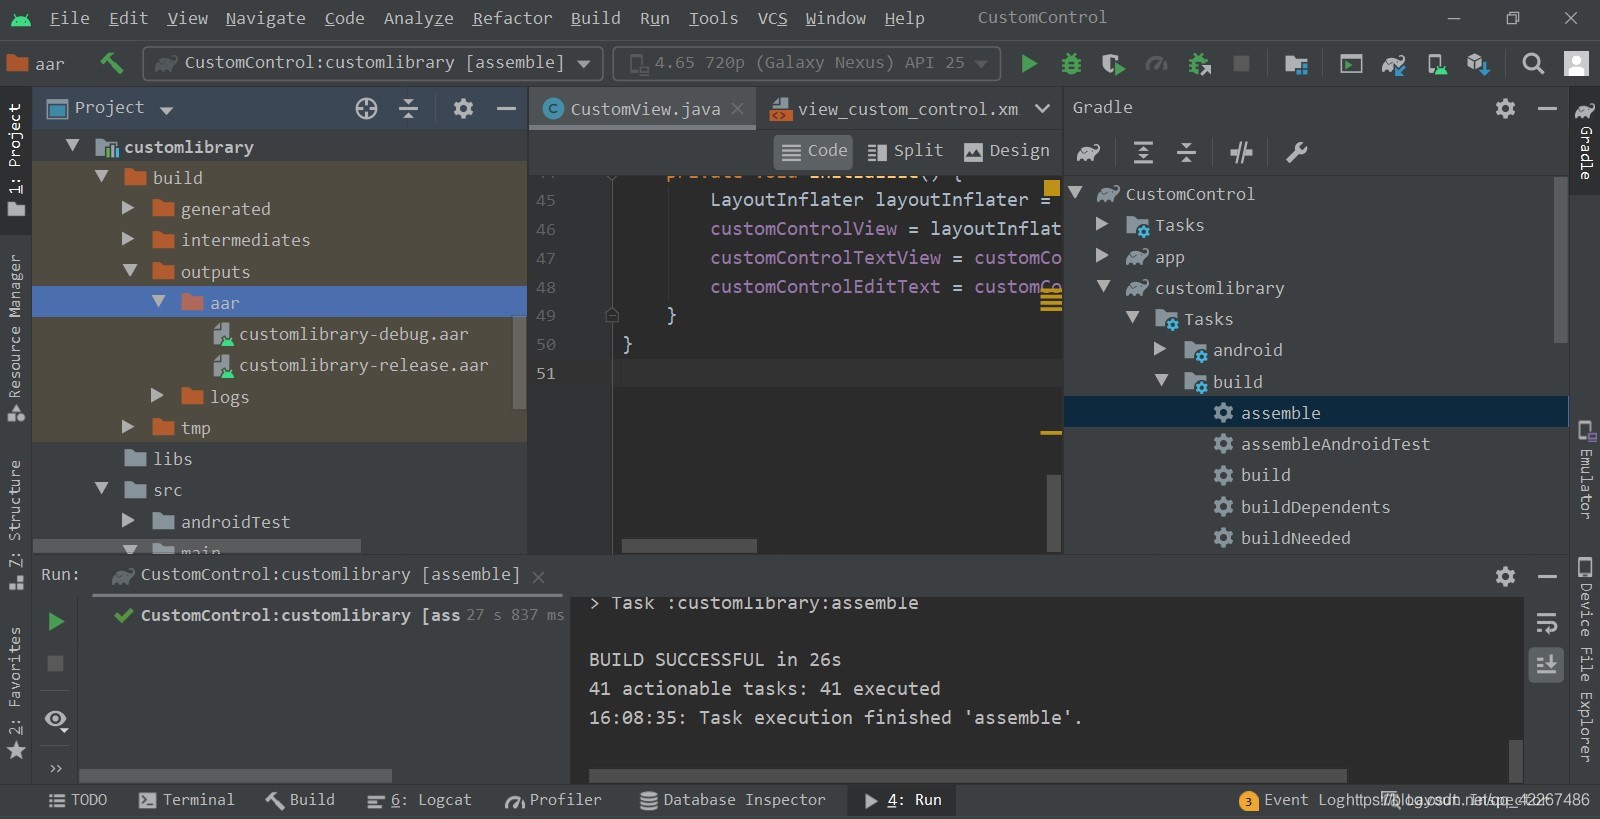Click the Make Project hammer icon

tap(111, 63)
